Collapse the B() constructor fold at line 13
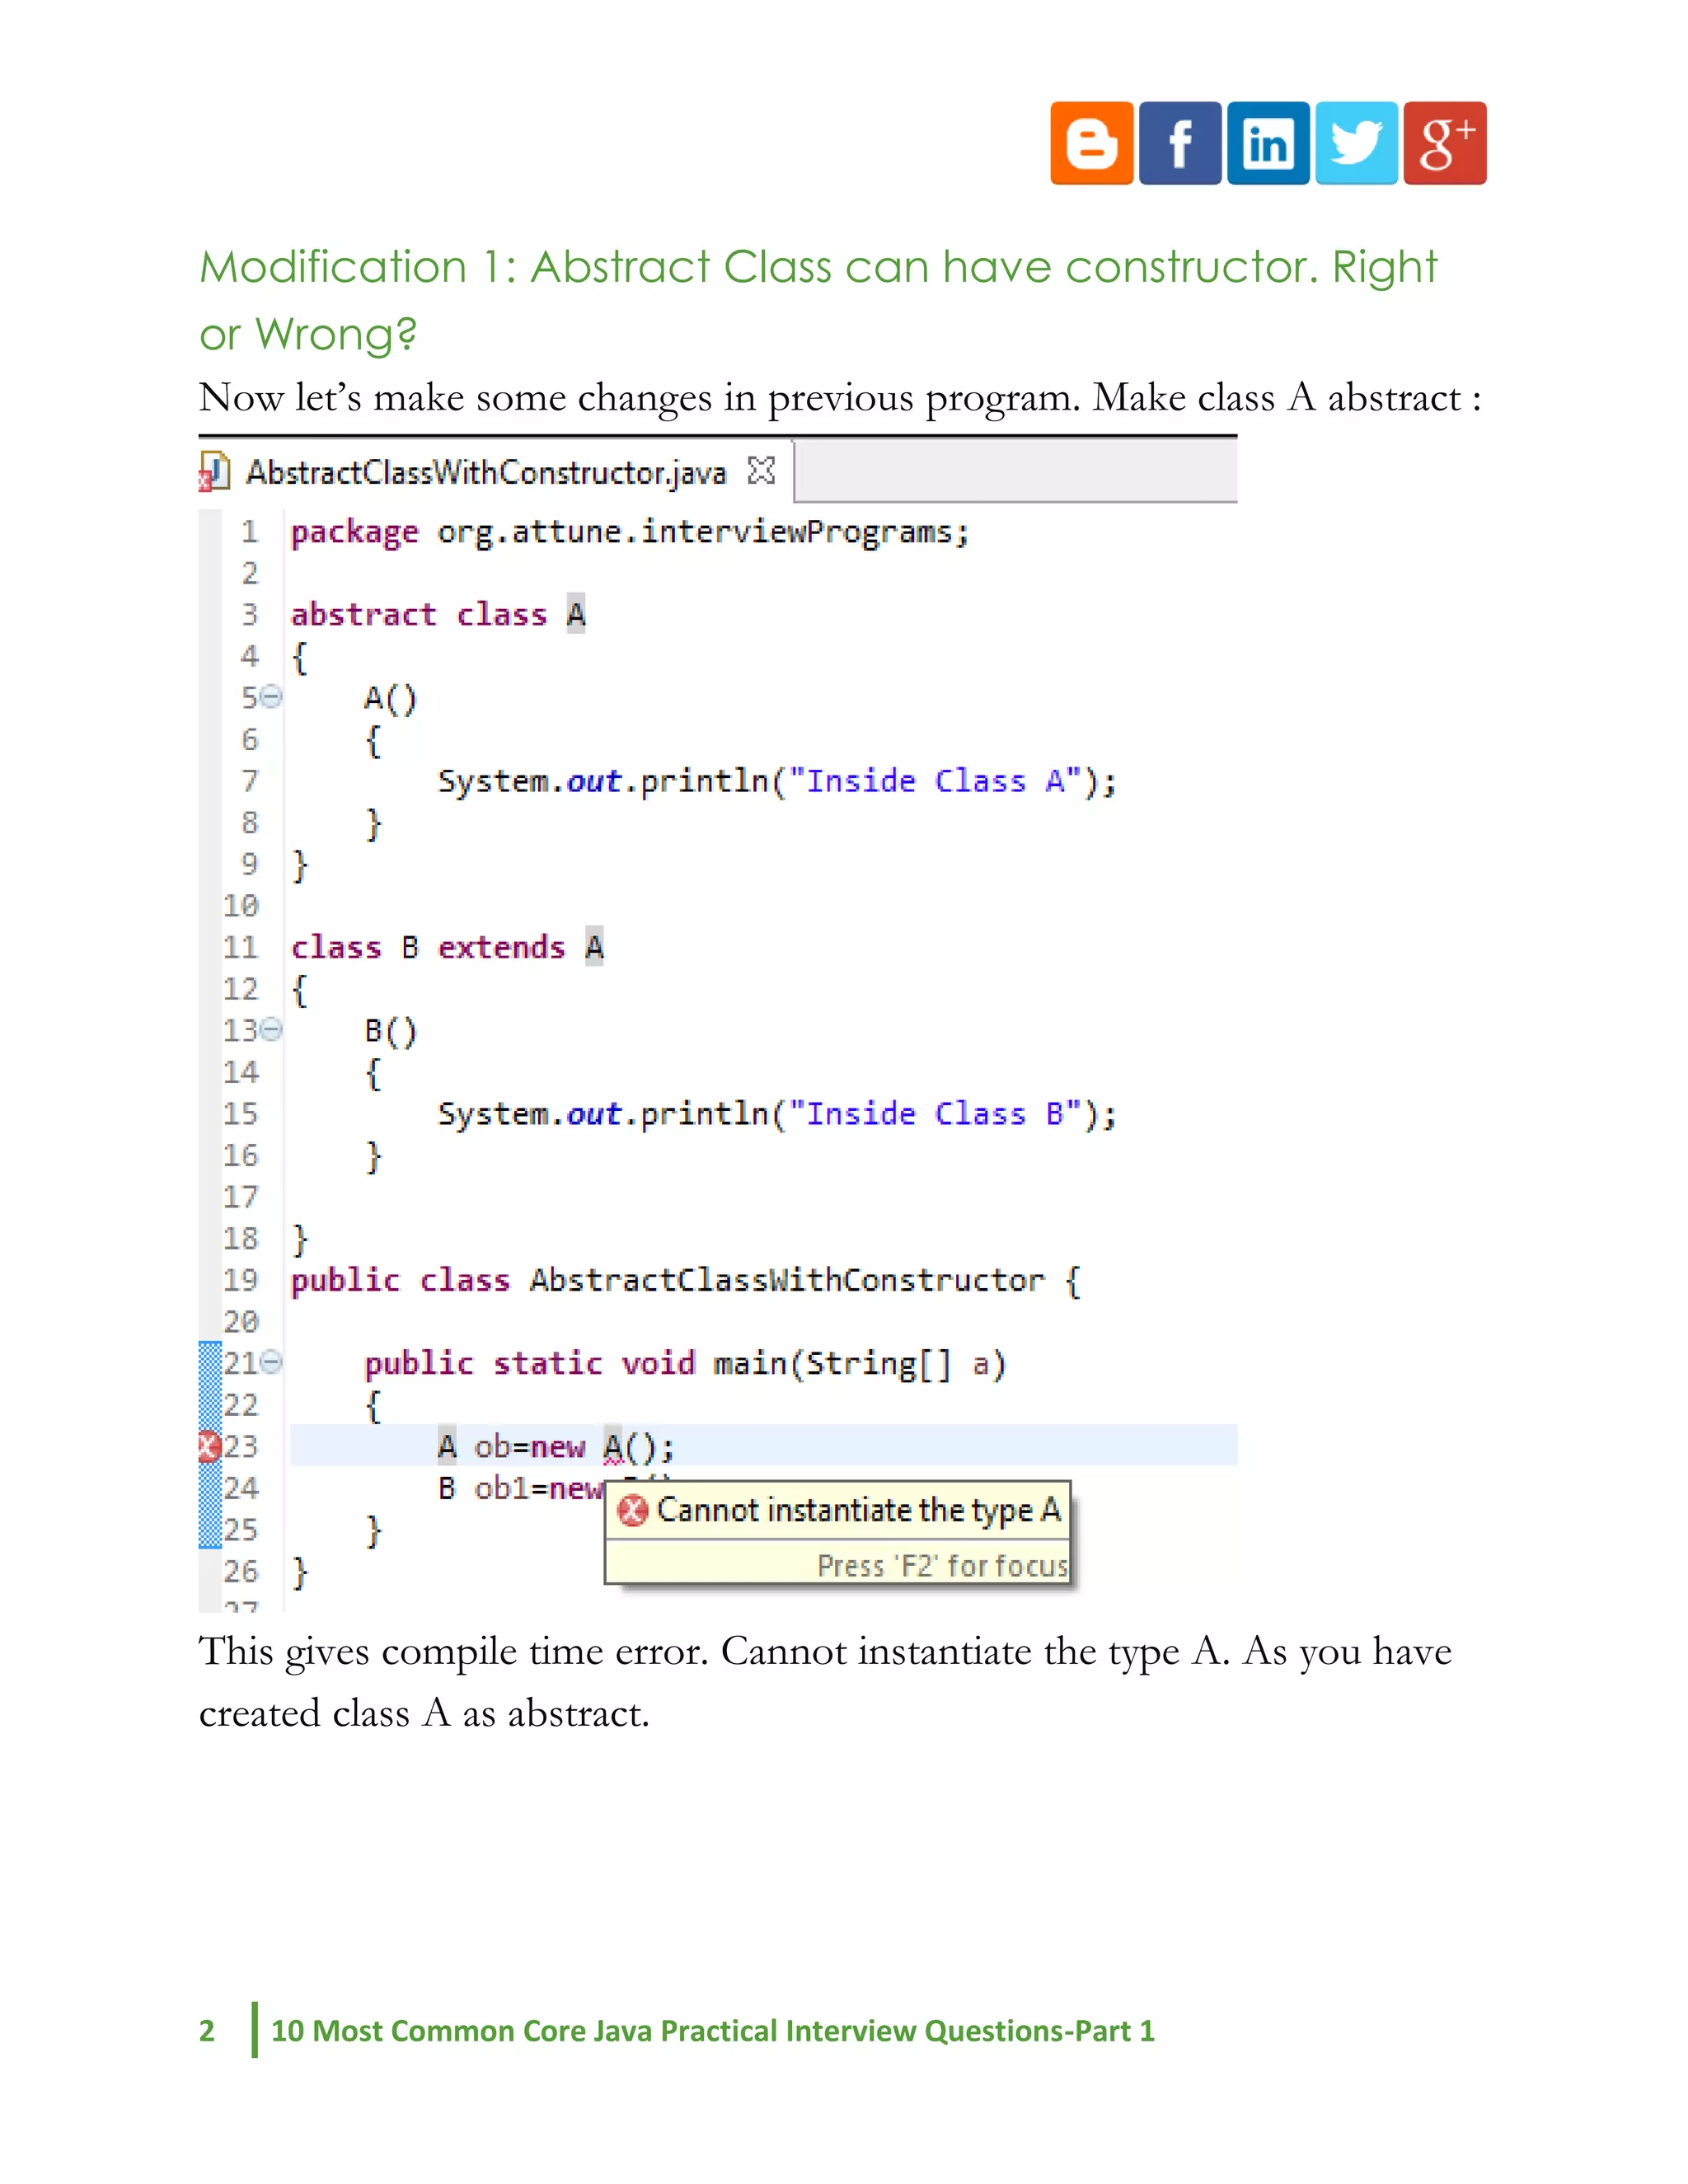 point(272,1029)
